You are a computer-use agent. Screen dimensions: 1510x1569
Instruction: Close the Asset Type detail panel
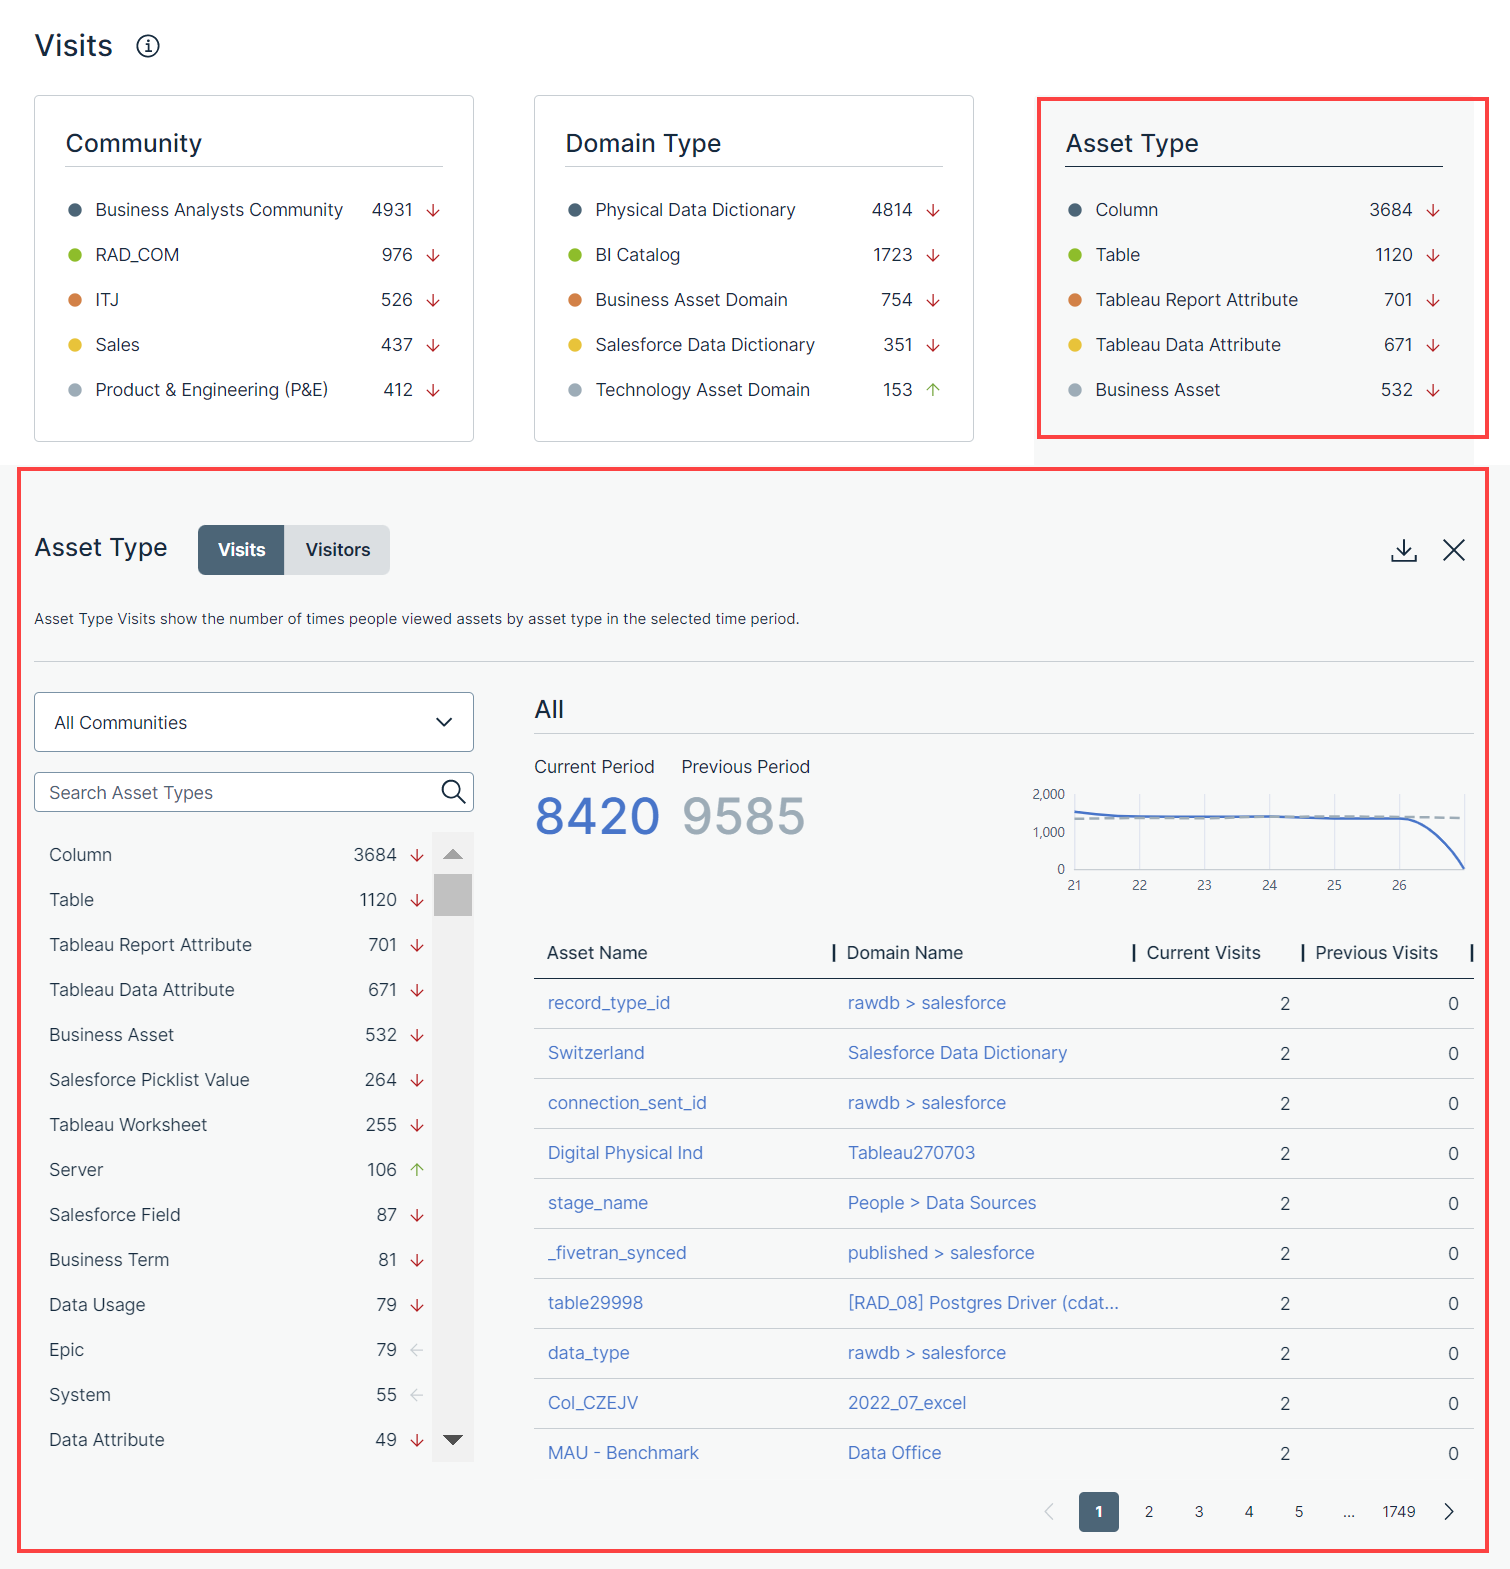tap(1453, 550)
